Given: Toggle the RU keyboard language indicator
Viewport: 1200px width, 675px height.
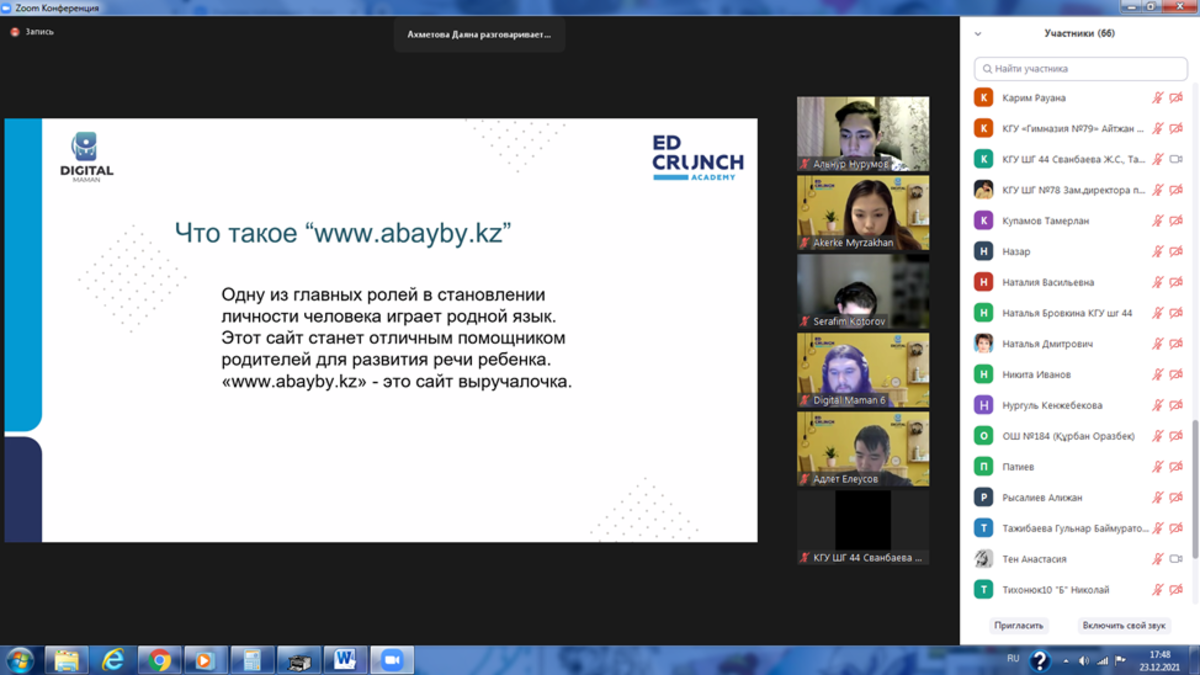Looking at the screenshot, I should [1013, 659].
